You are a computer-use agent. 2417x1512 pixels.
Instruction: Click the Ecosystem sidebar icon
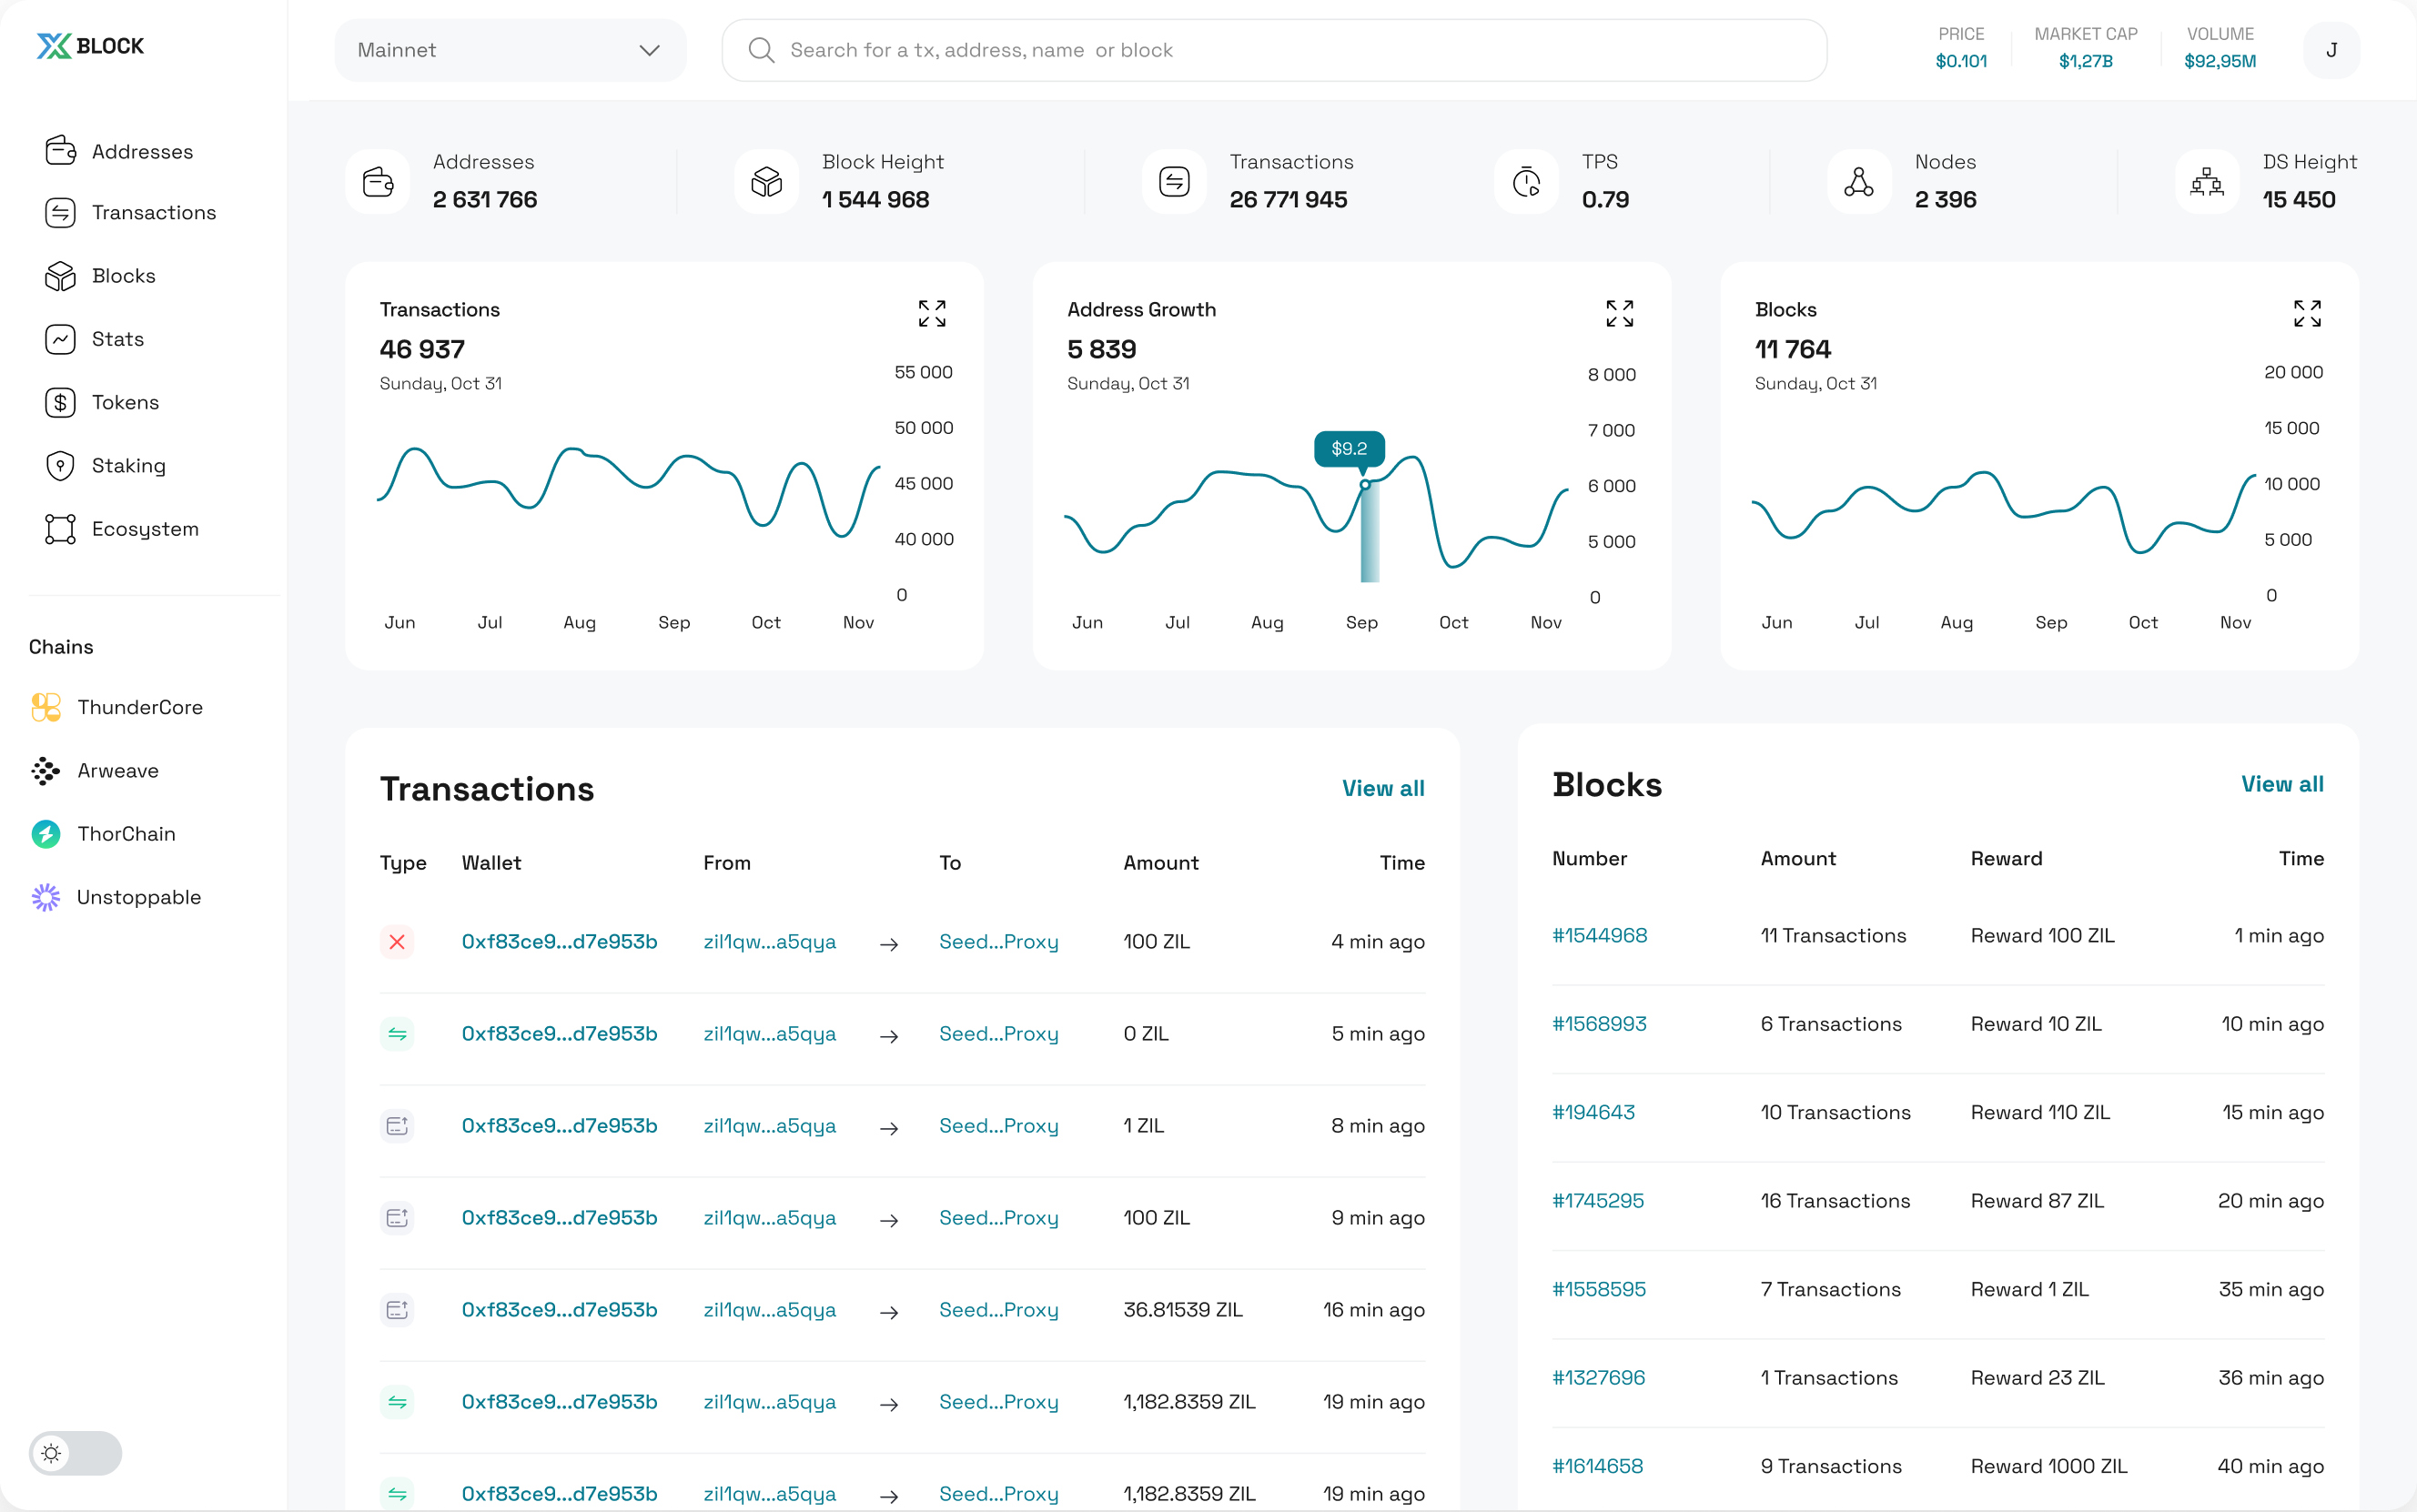pos(60,529)
